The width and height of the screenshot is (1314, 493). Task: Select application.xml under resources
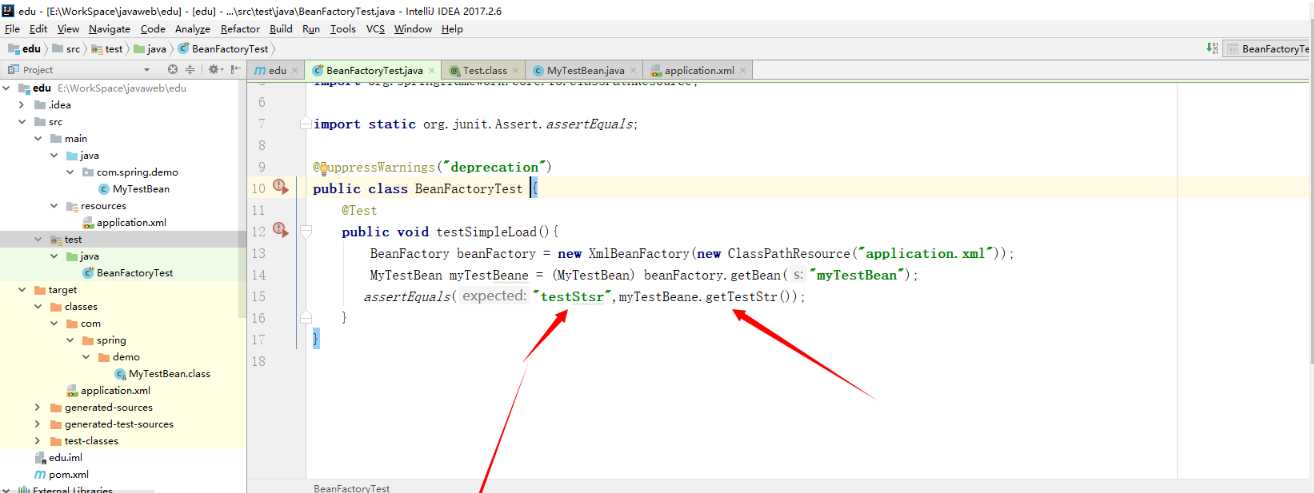point(123,222)
